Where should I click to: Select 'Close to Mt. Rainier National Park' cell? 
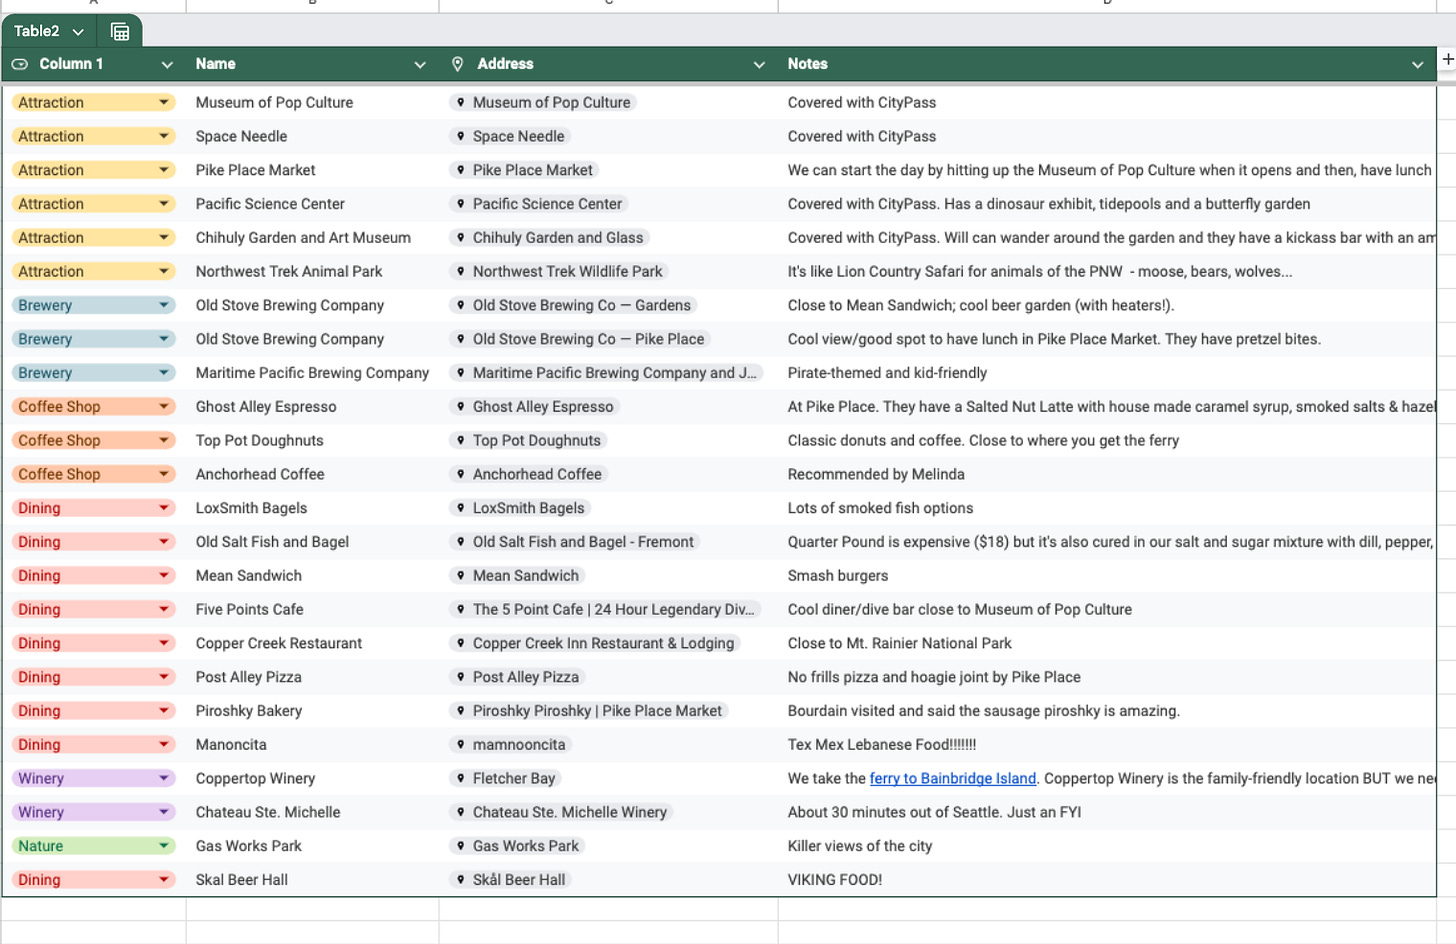pos(1107,643)
